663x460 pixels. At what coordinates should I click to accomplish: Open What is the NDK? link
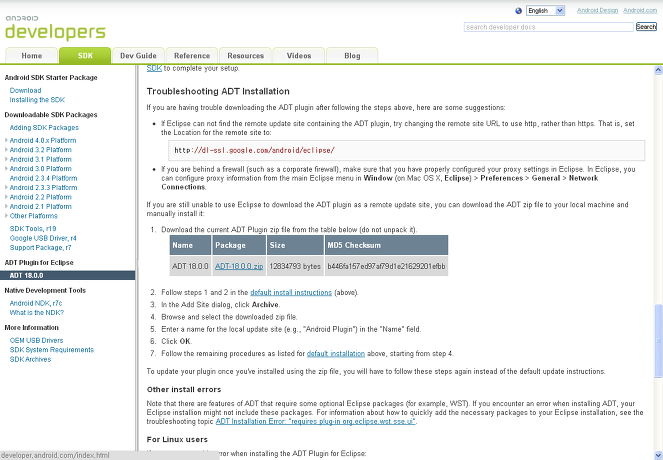click(37, 312)
